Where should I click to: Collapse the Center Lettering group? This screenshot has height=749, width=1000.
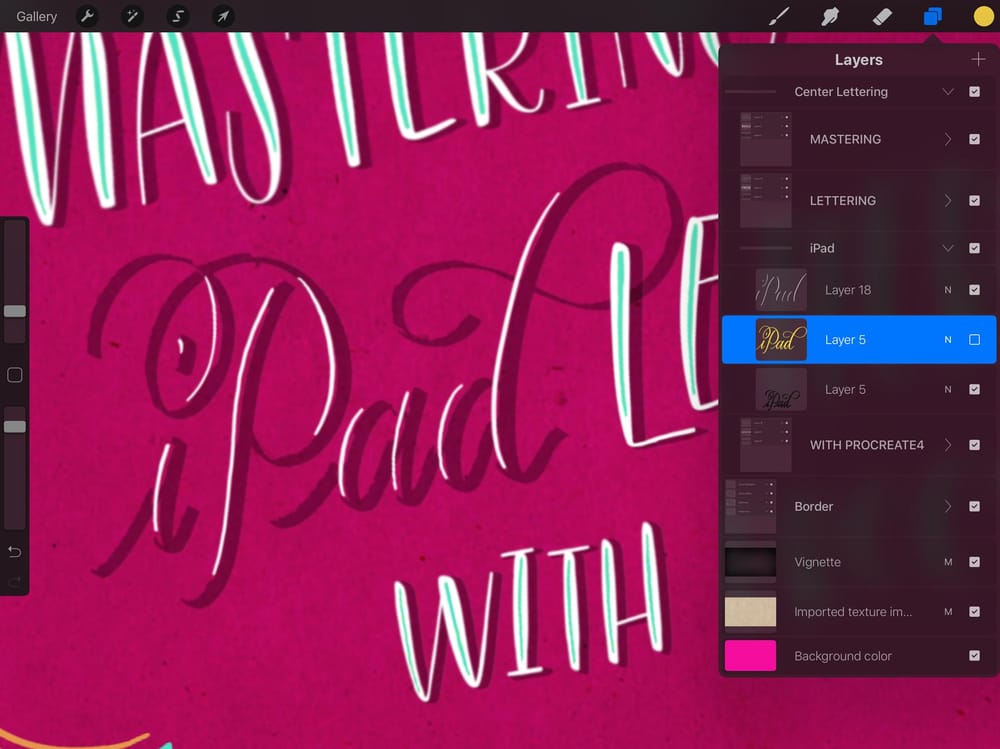948,91
